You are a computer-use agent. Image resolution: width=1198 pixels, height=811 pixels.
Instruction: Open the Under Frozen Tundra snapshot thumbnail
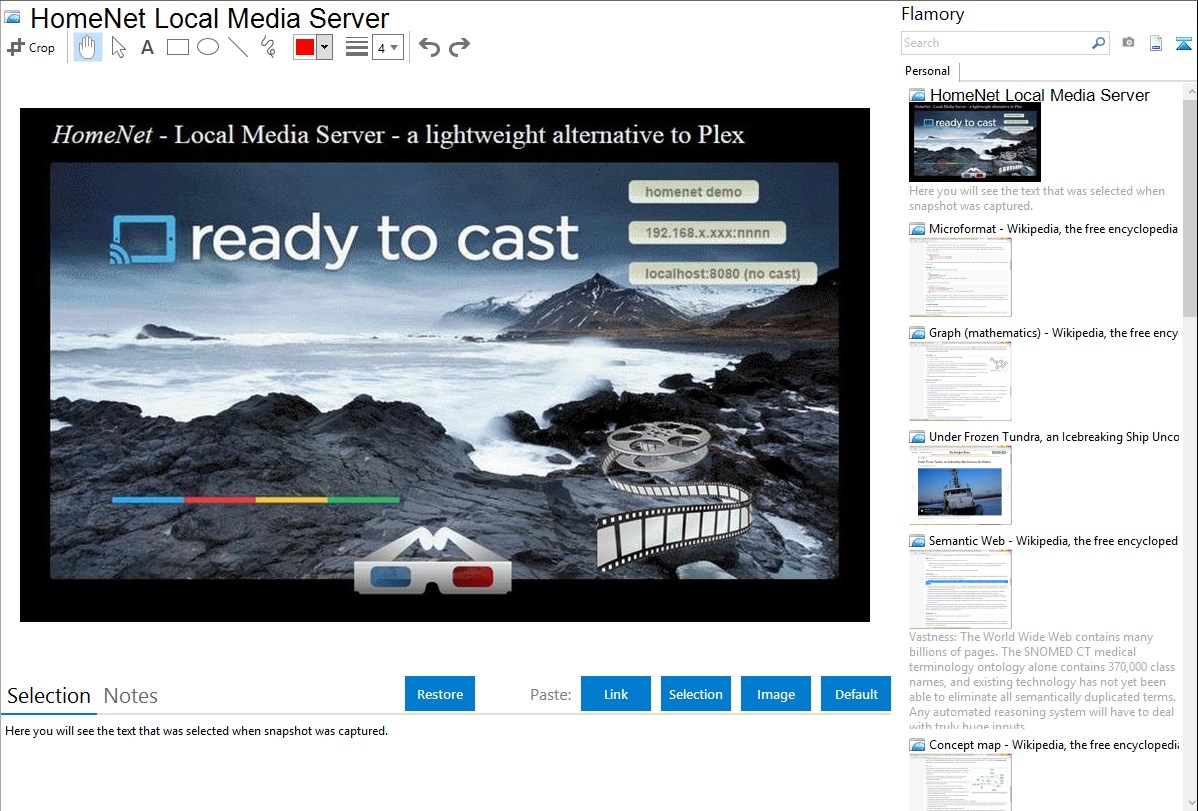960,485
